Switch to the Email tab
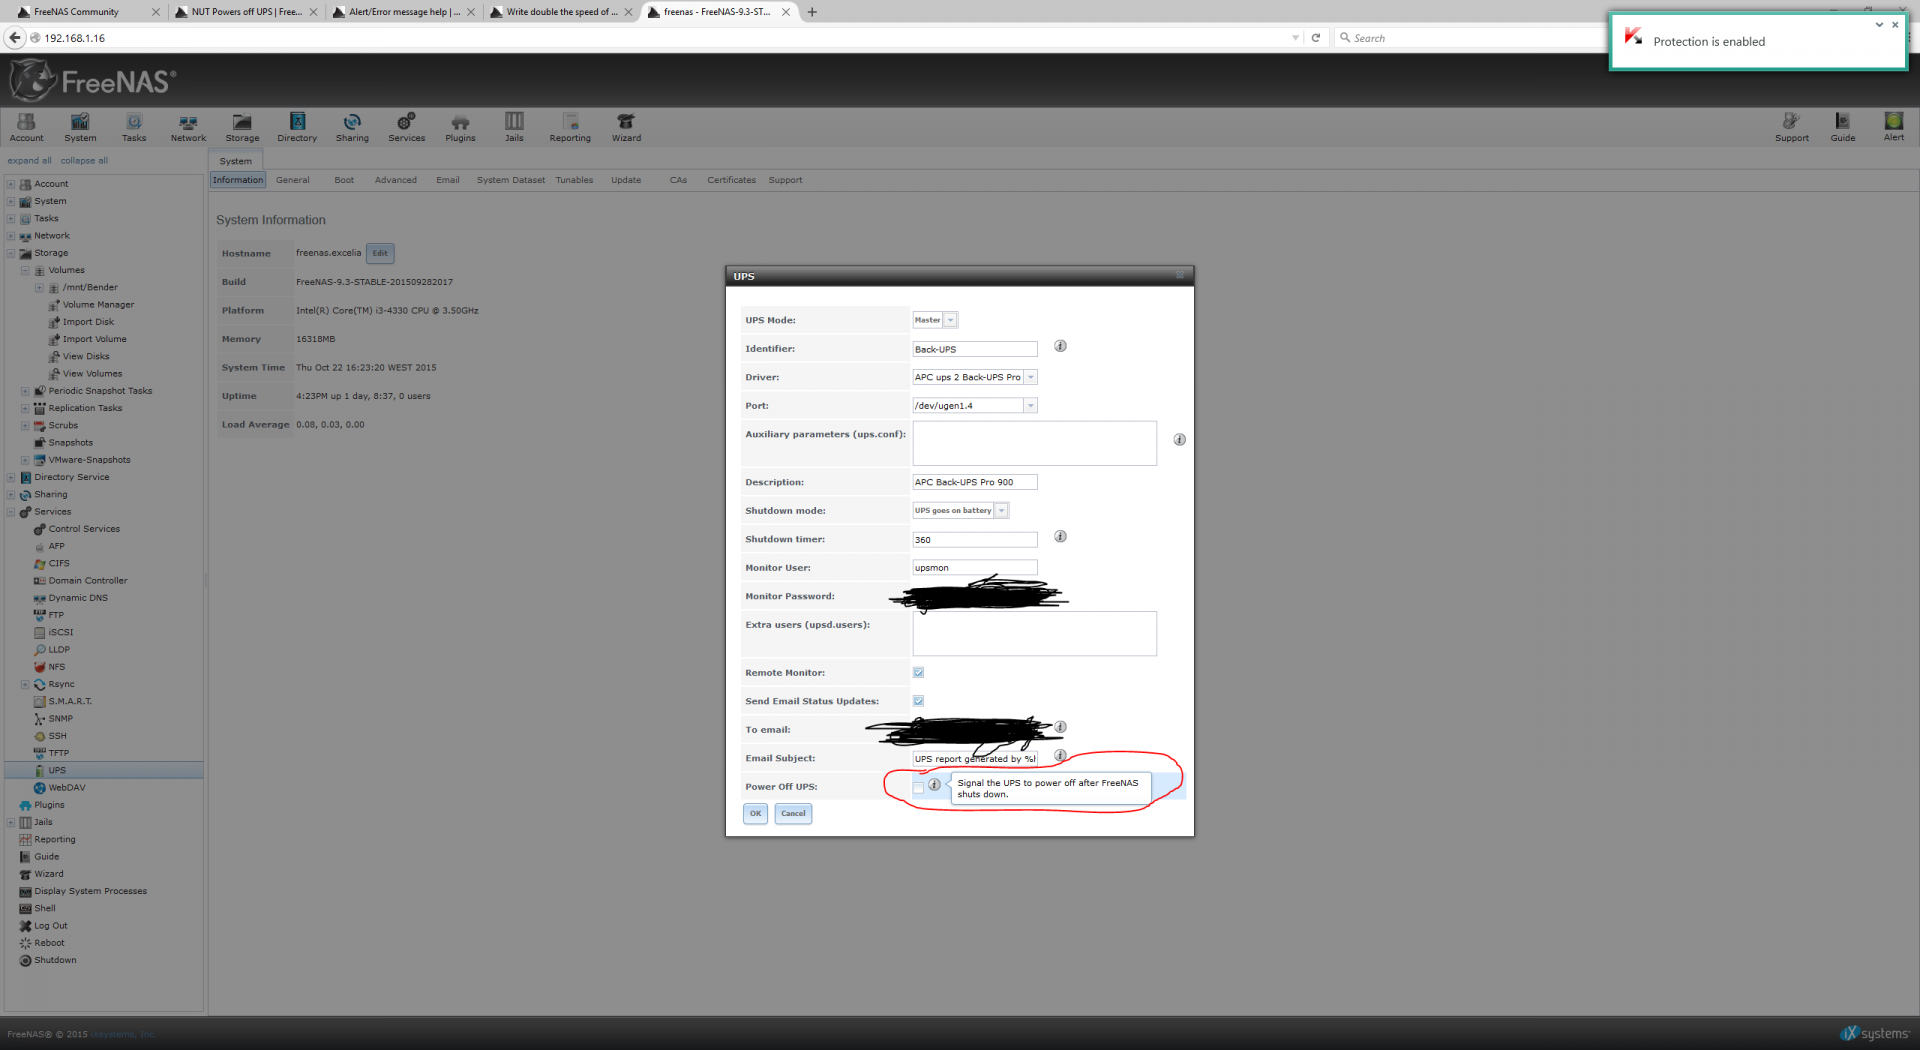 [447, 180]
